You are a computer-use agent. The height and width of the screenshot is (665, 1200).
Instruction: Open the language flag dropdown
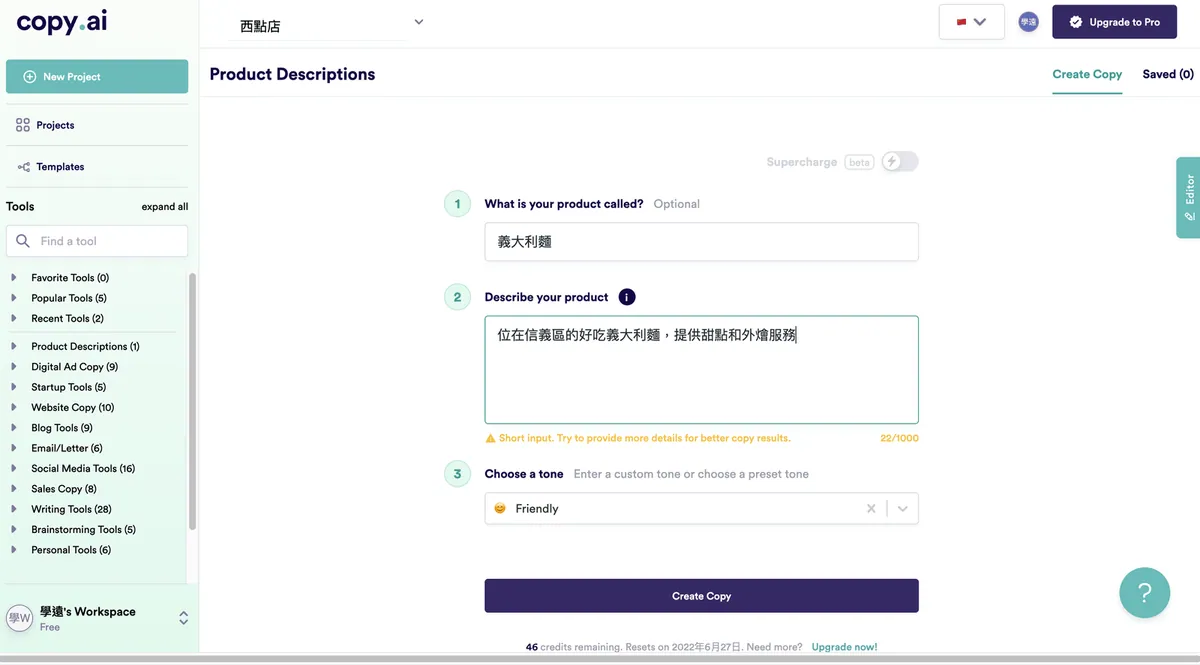pyautogui.click(x=971, y=22)
